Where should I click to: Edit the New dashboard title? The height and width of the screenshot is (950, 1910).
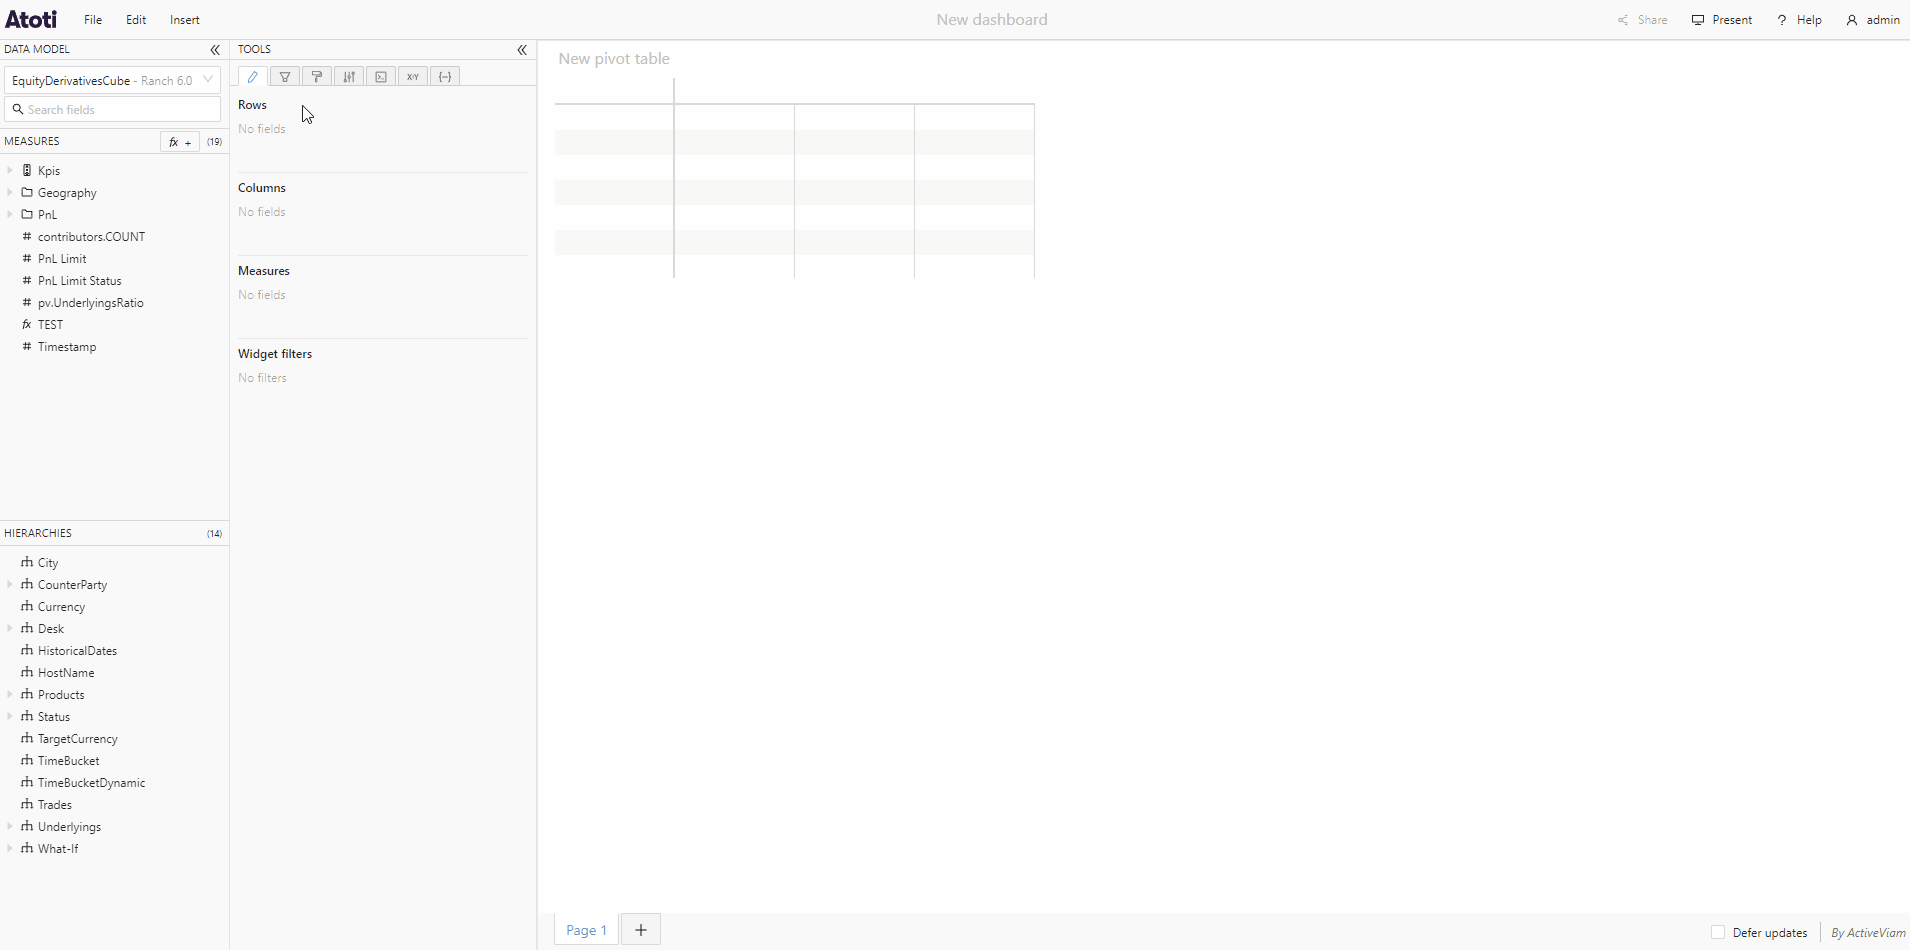pyautogui.click(x=992, y=19)
